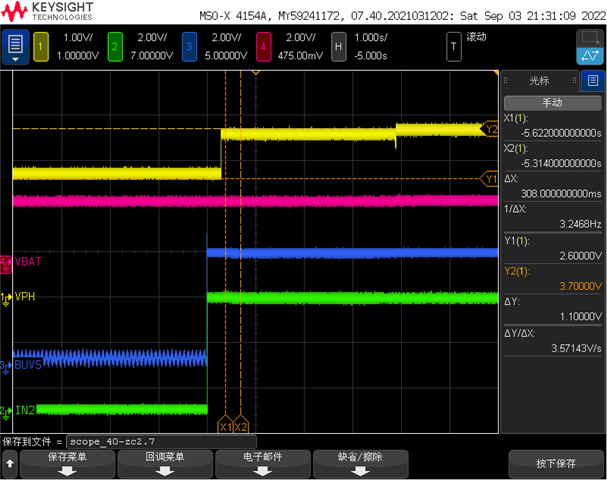Click the ΔY 1.10000V readout
This screenshot has width=607, height=480.
[580, 317]
